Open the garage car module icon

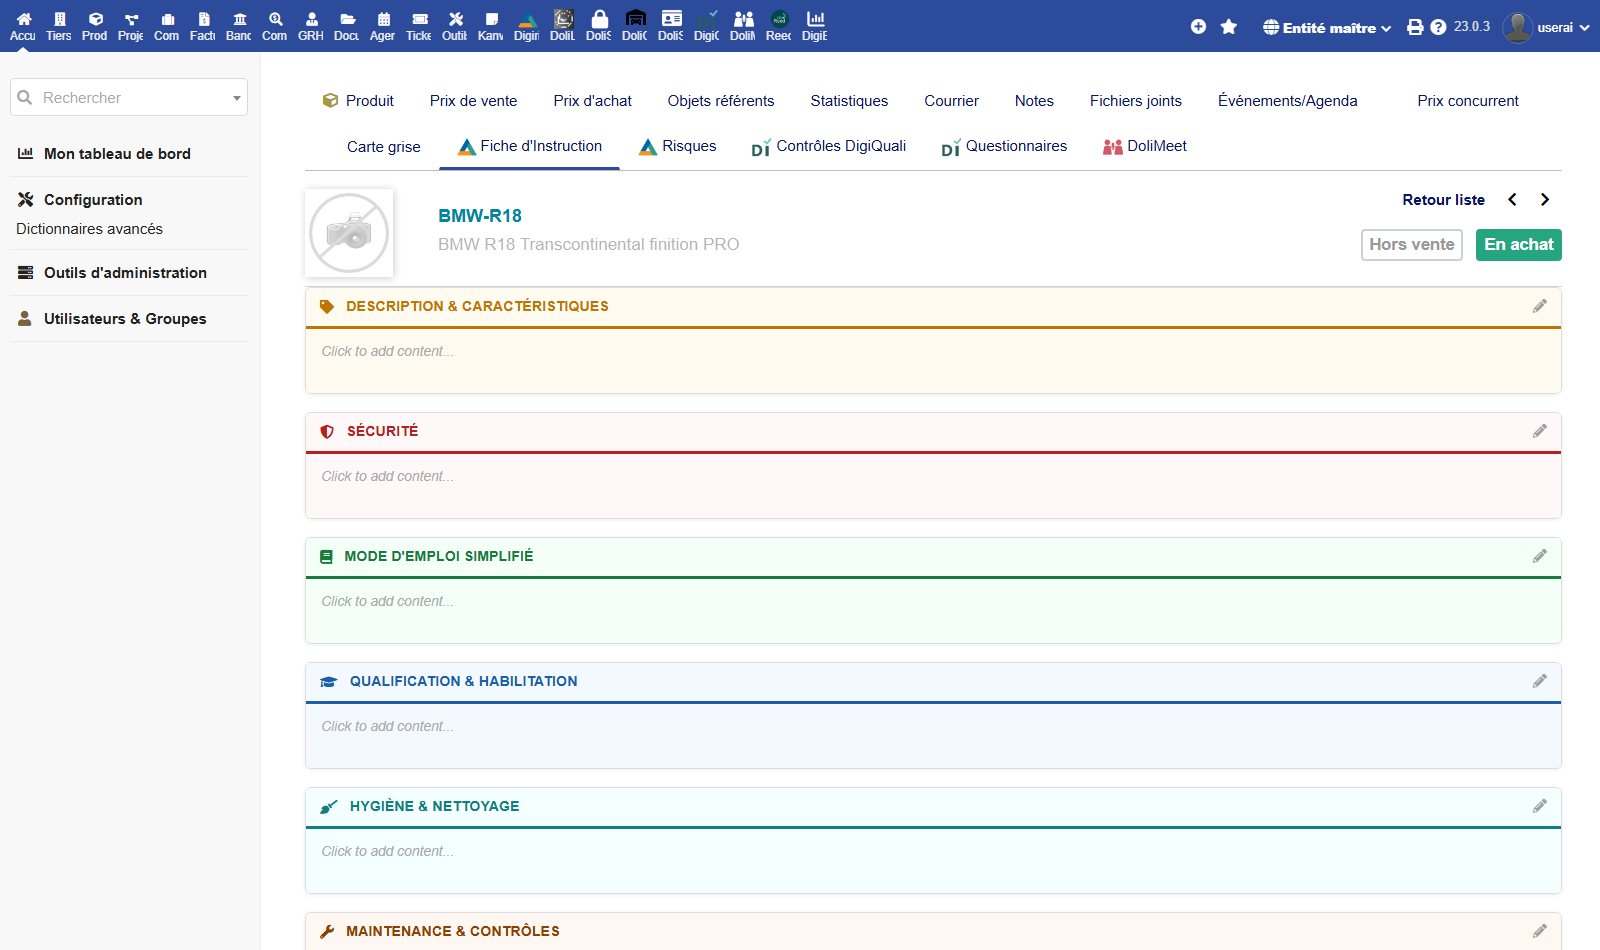pos(635,27)
